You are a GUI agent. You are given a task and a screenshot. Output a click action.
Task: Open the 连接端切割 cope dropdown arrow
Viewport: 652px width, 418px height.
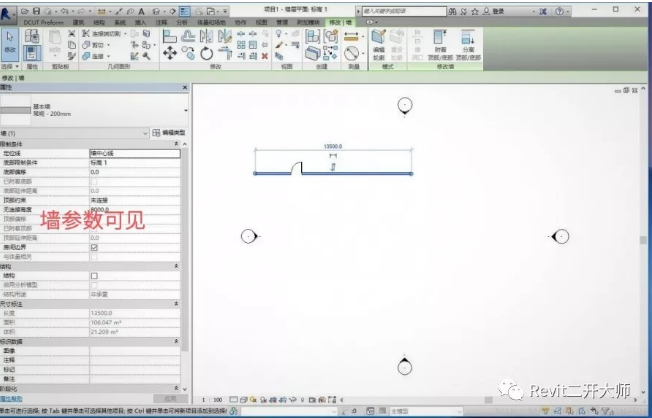125,34
